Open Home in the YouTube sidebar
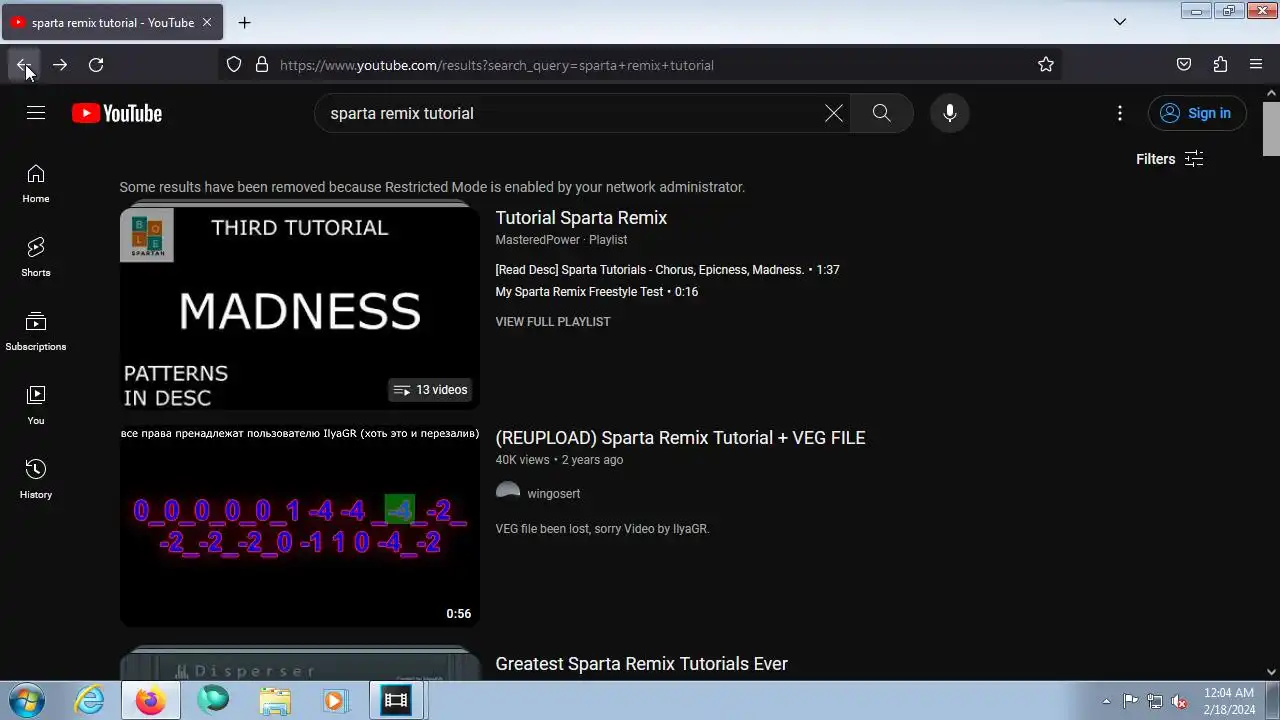 (x=36, y=184)
